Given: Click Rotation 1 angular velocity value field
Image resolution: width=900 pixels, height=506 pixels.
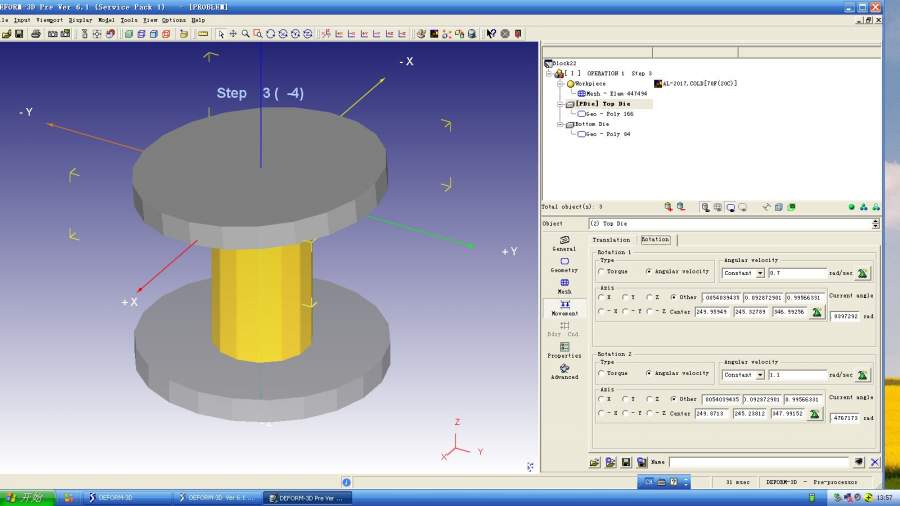Looking at the screenshot, I should click(x=797, y=273).
